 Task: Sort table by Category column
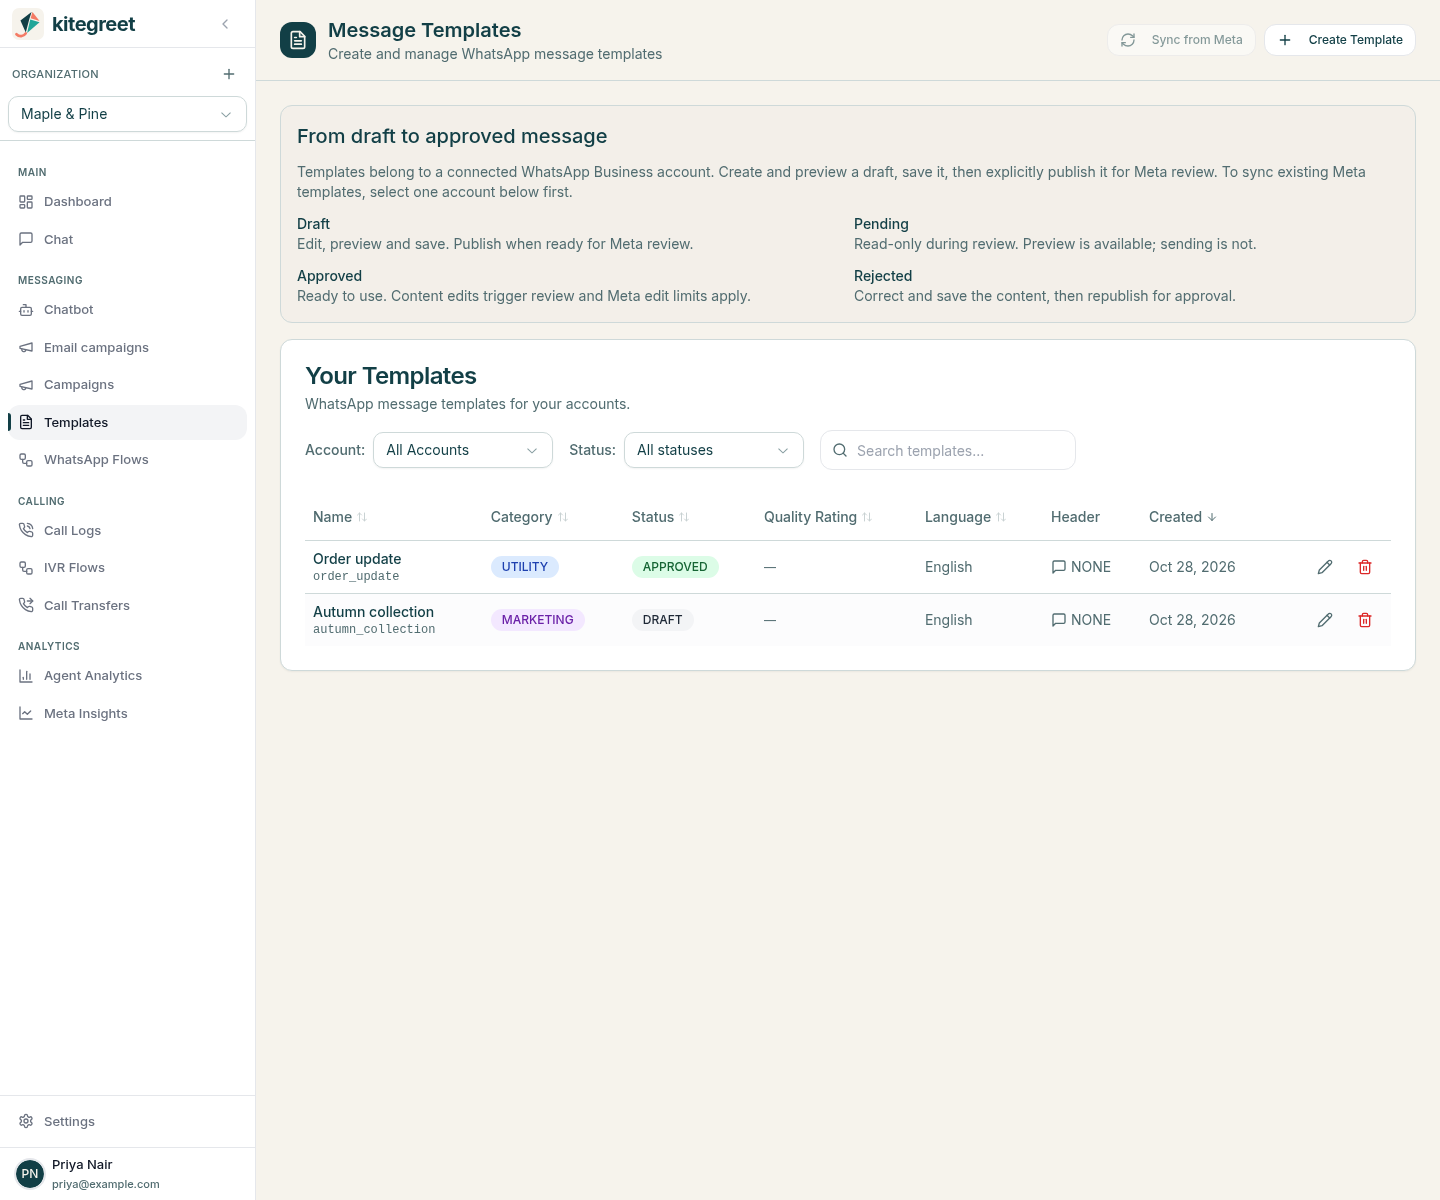pyautogui.click(x=529, y=517)
